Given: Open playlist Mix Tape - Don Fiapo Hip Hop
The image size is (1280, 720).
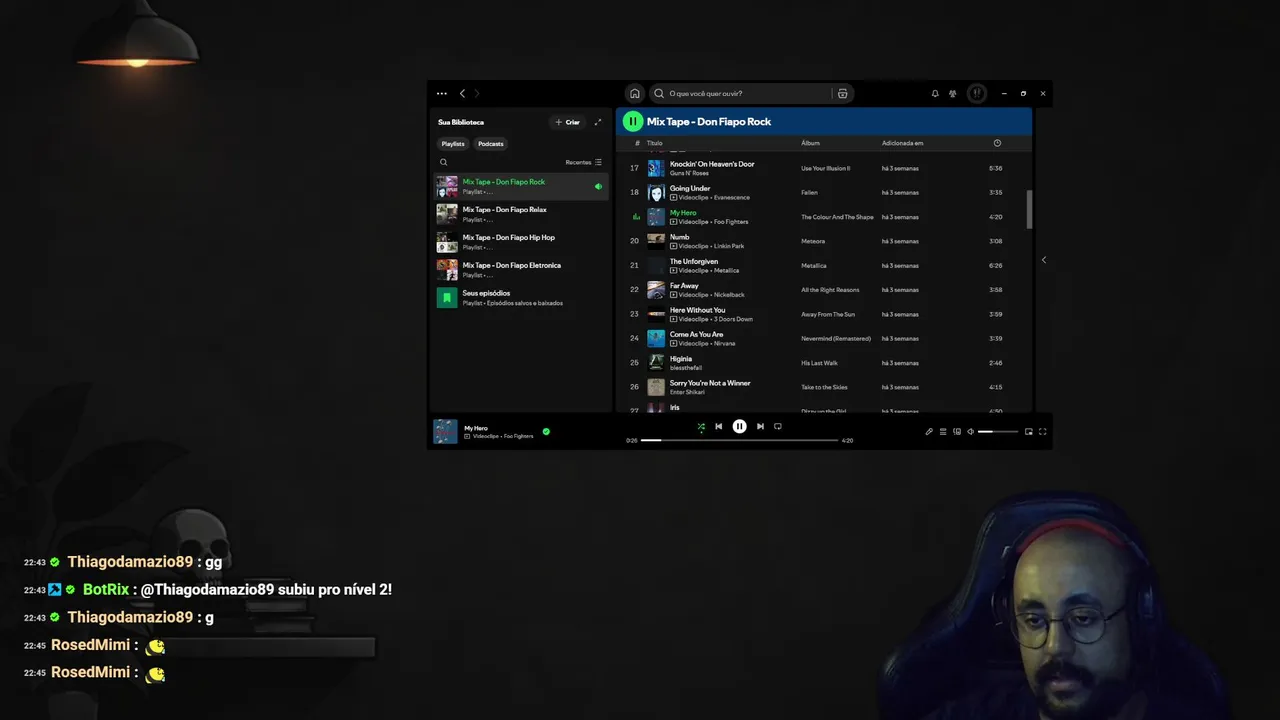Looking at the screenshot, I should point(520,242).
